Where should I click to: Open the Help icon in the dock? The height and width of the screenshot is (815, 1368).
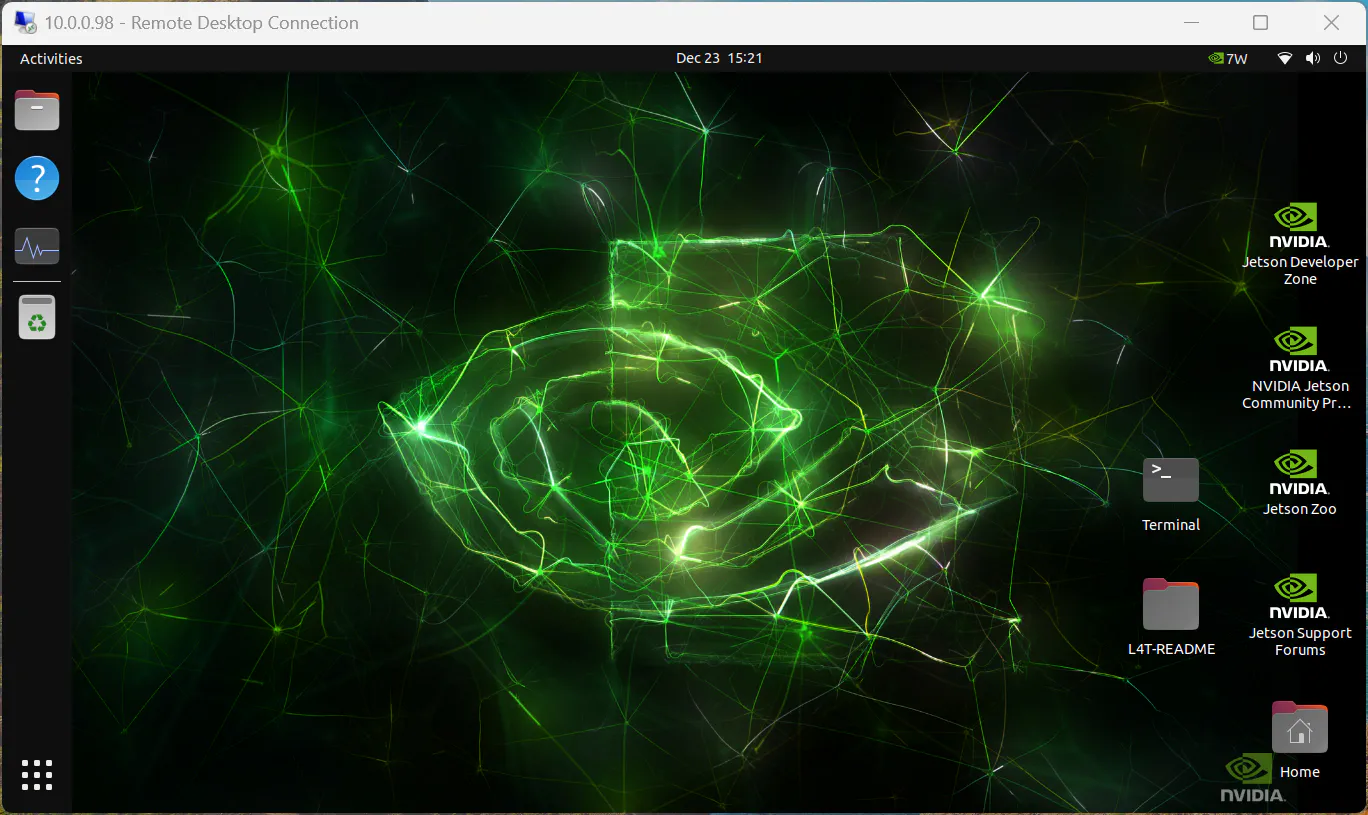37,179
